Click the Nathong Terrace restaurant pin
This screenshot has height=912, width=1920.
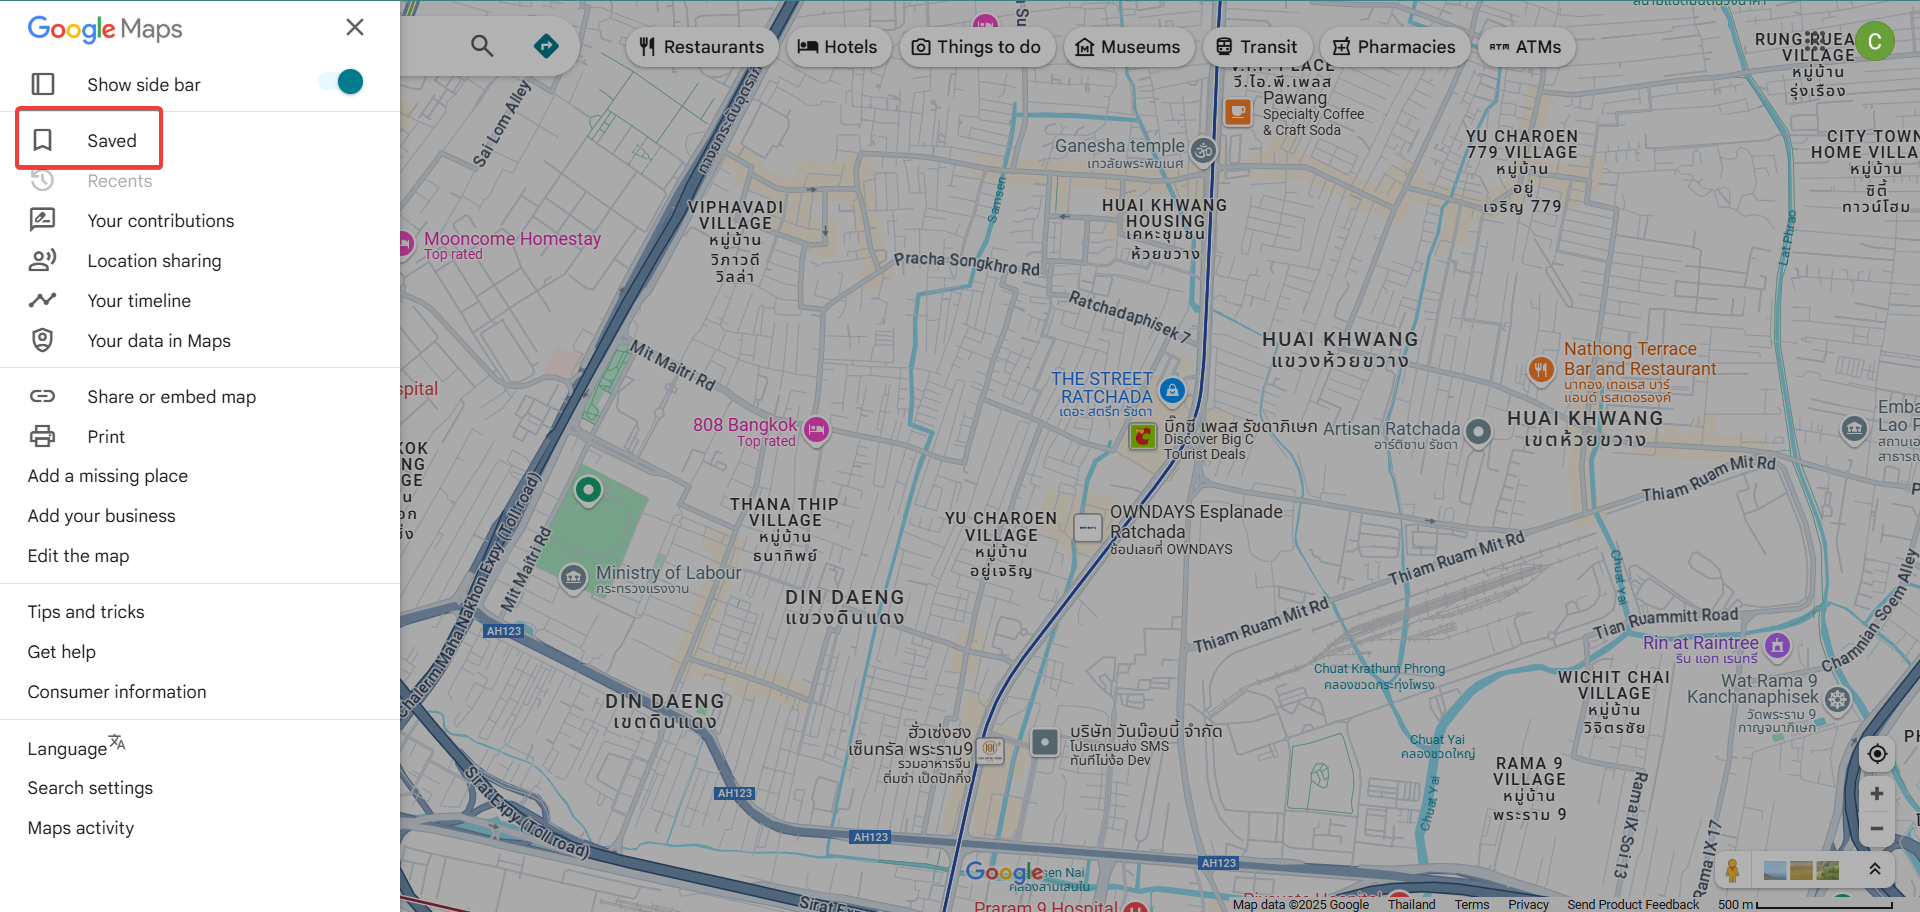coord(1541,370)
